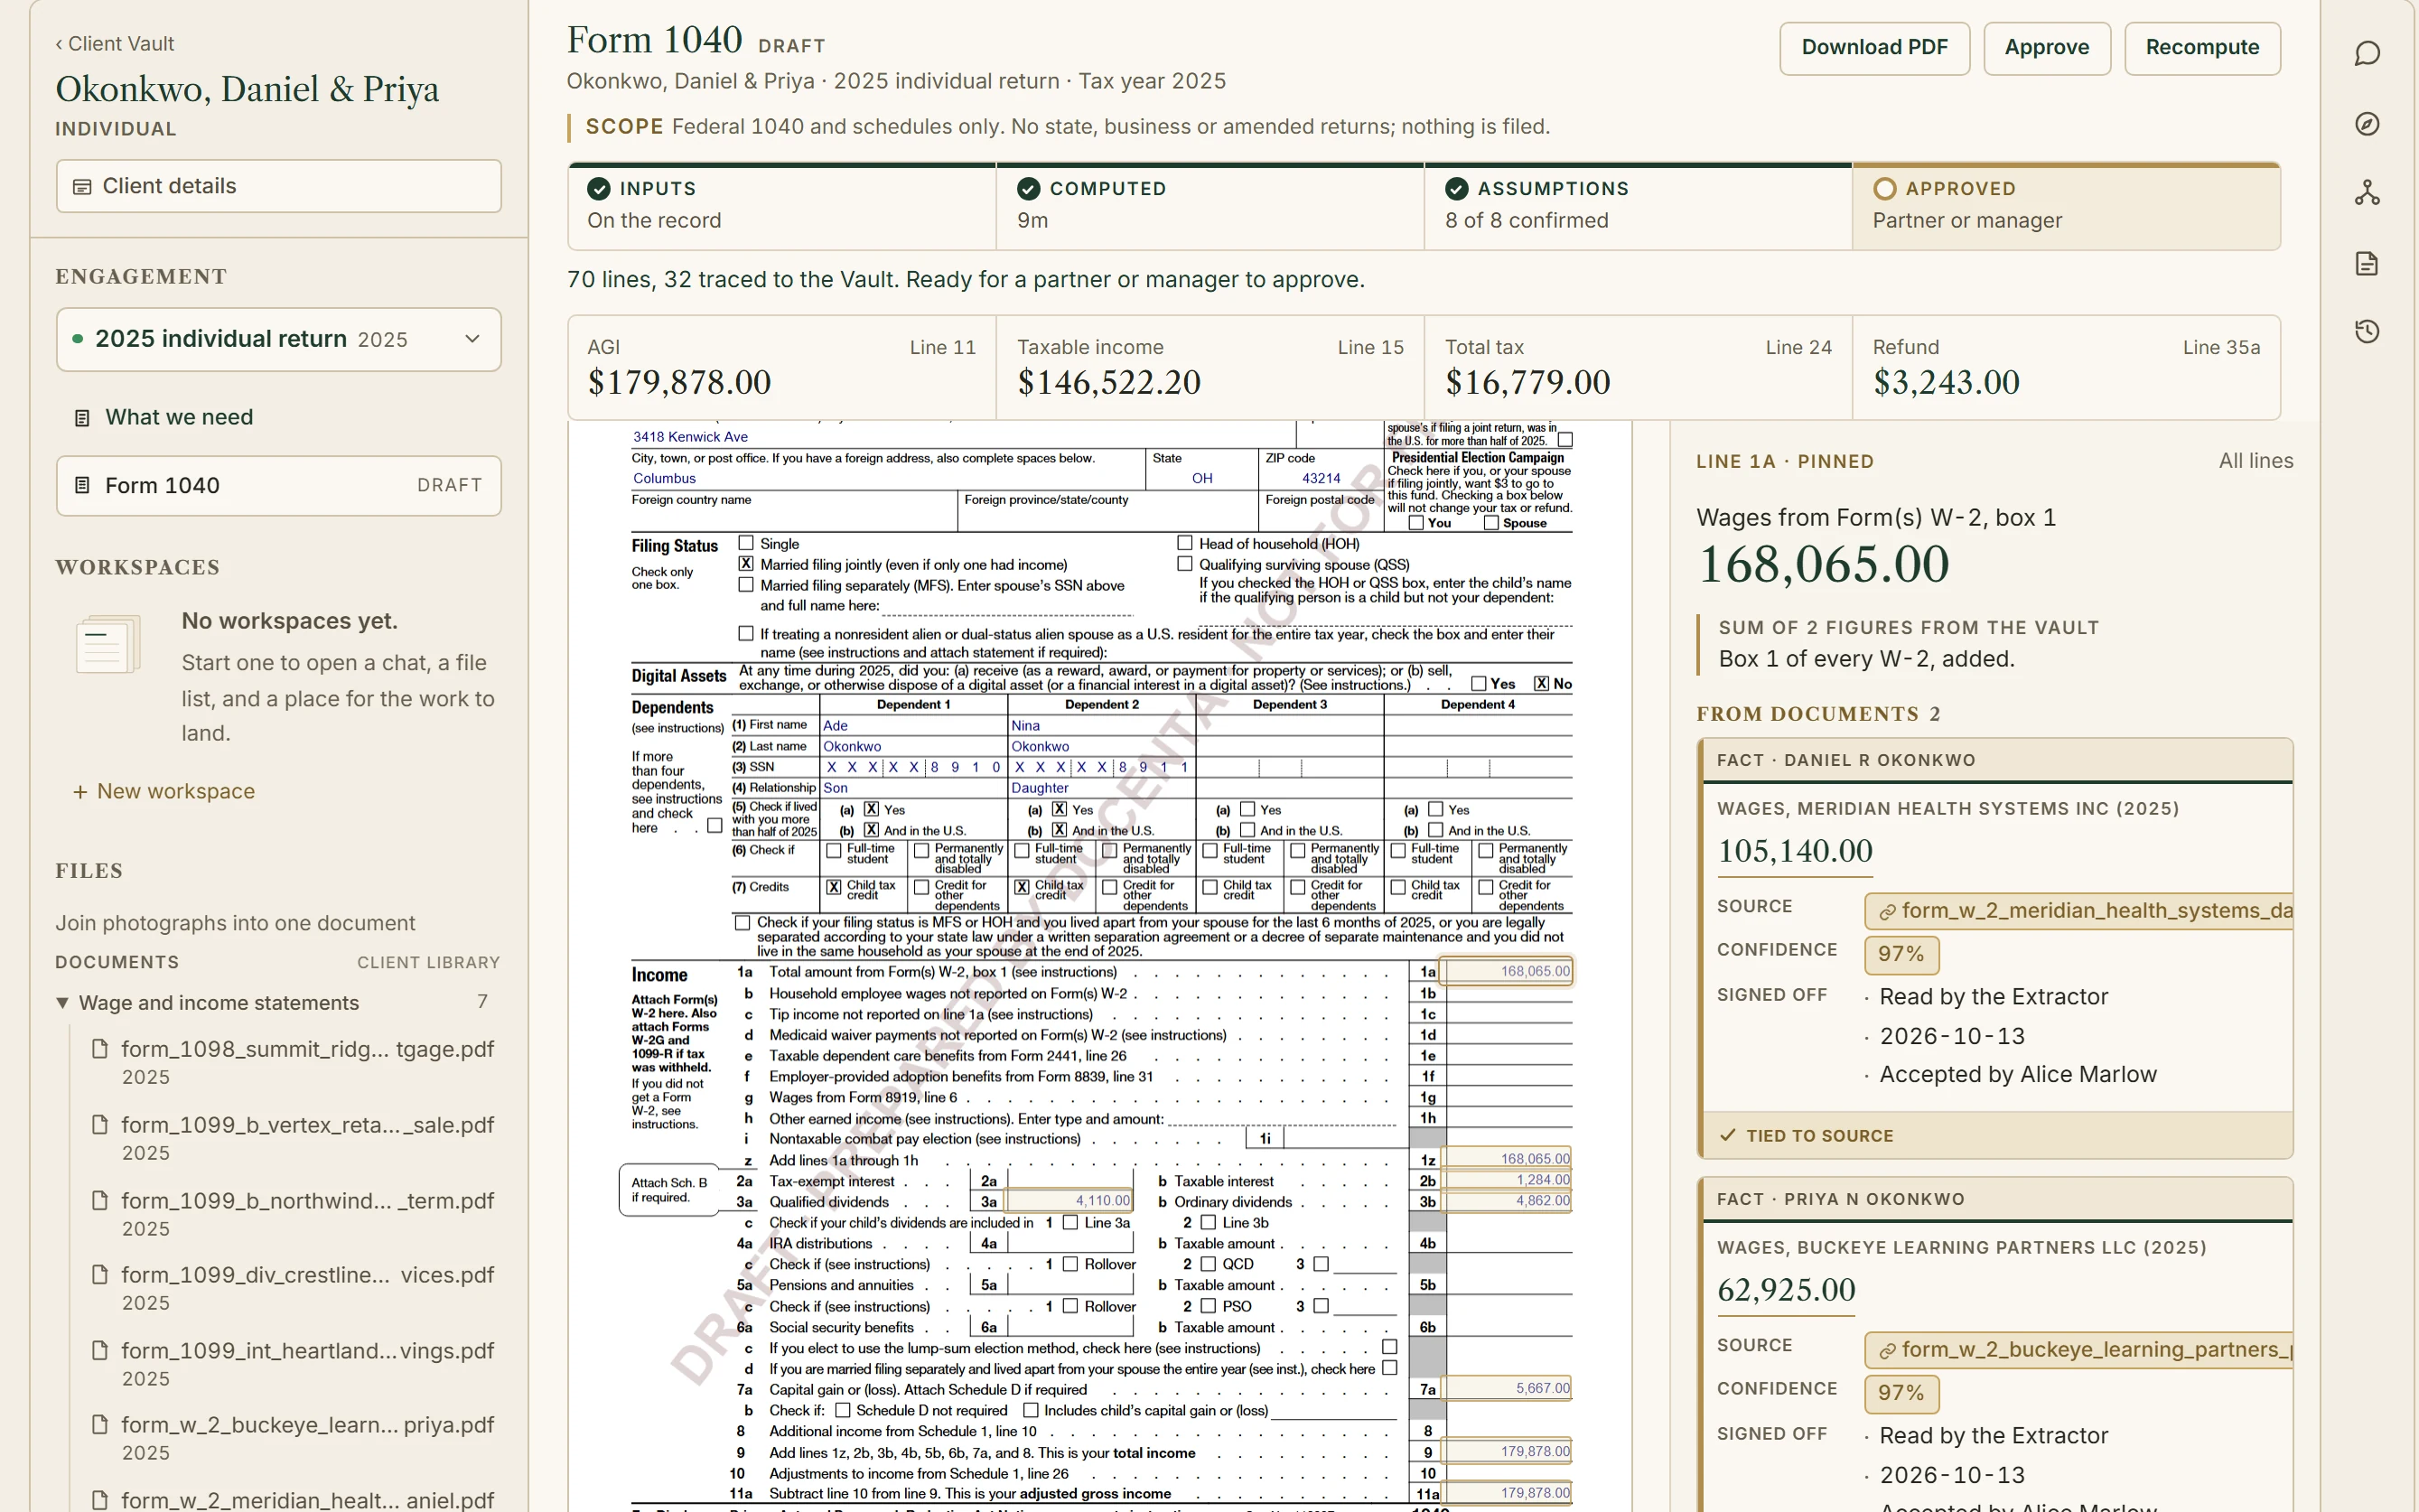Click link icon beside form_w_2_meridian_health_systems source
2419x1512 pixels.
pyautogui.click(x=1887, y=912)
